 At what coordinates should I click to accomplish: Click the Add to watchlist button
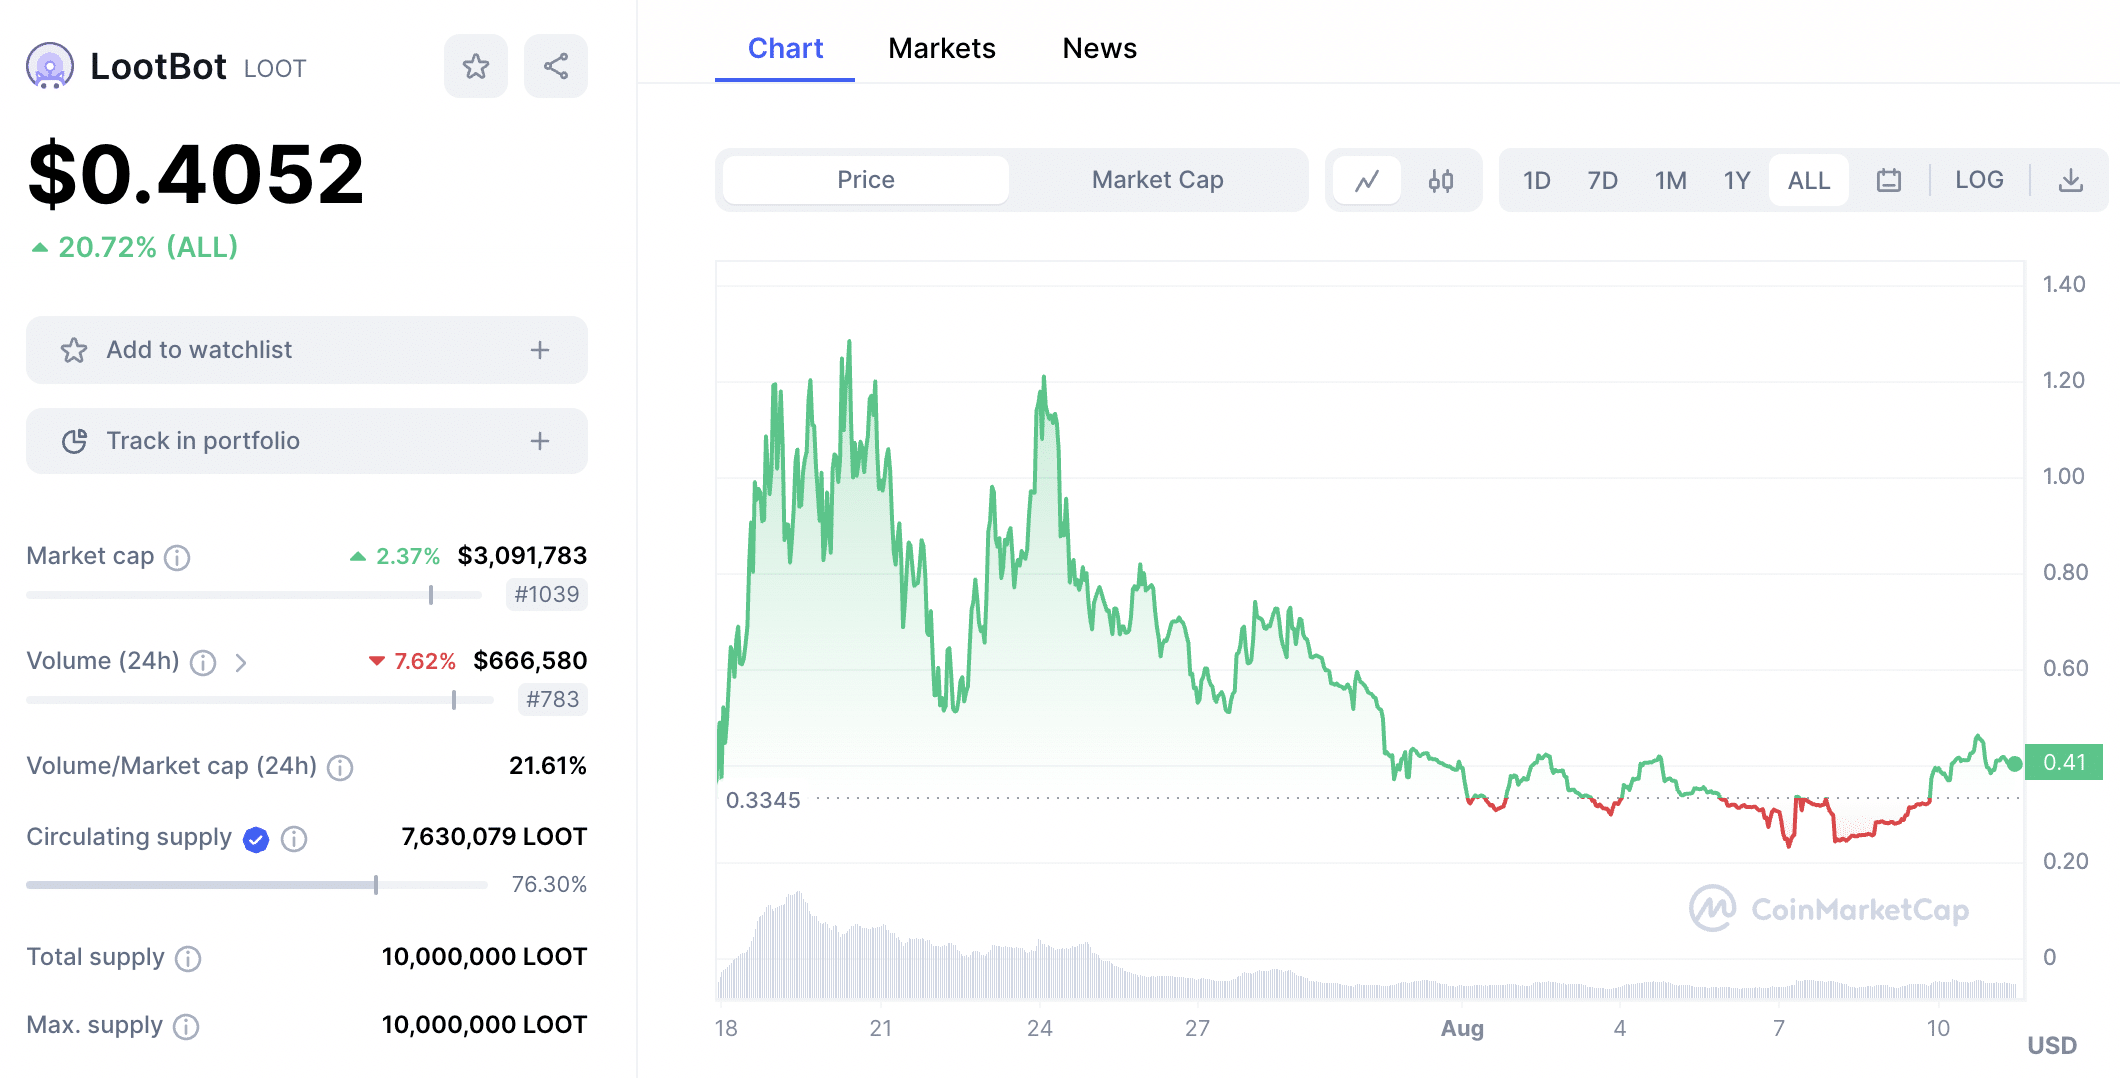pyautogui.click(x=307, y=350)
